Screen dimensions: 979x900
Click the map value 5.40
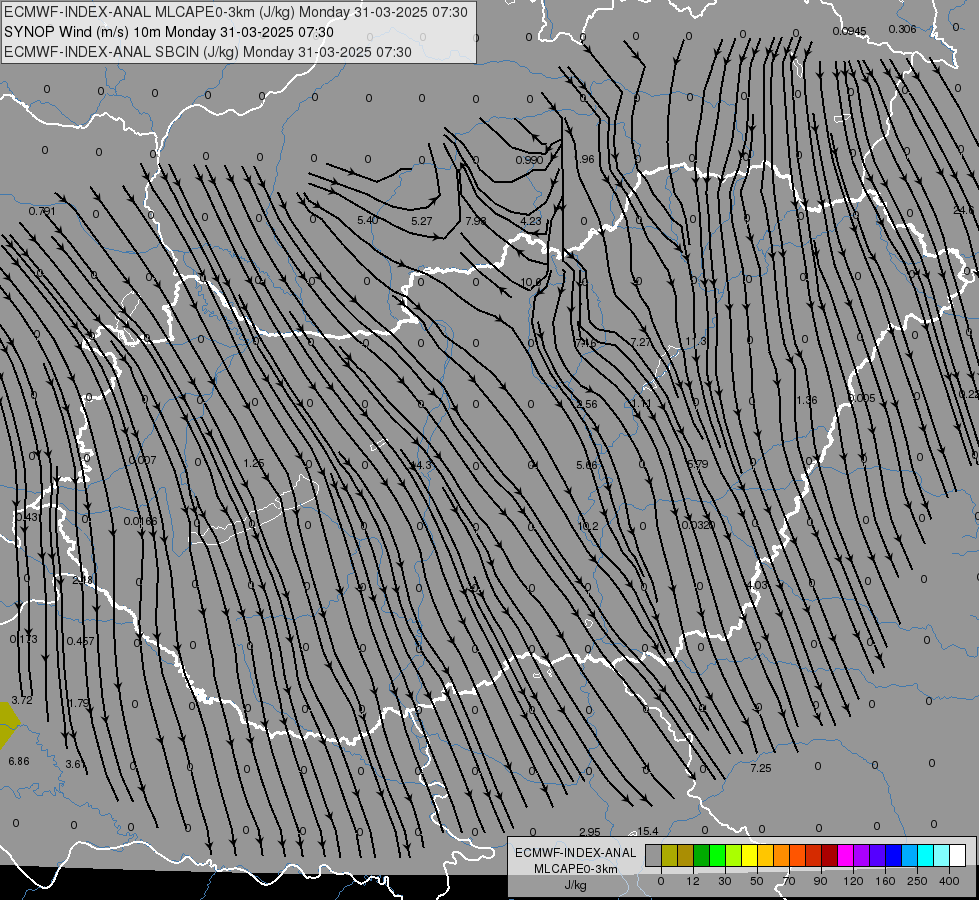coord(368,220)
